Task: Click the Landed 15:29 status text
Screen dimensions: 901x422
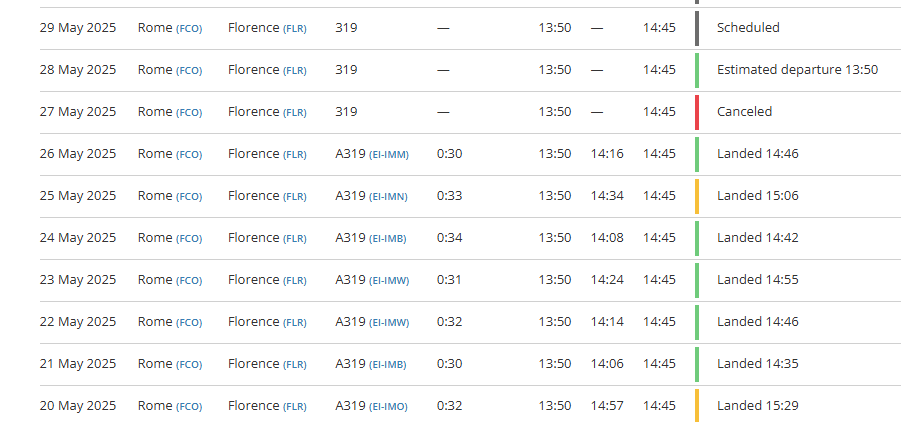Action: tap(757, 406)
